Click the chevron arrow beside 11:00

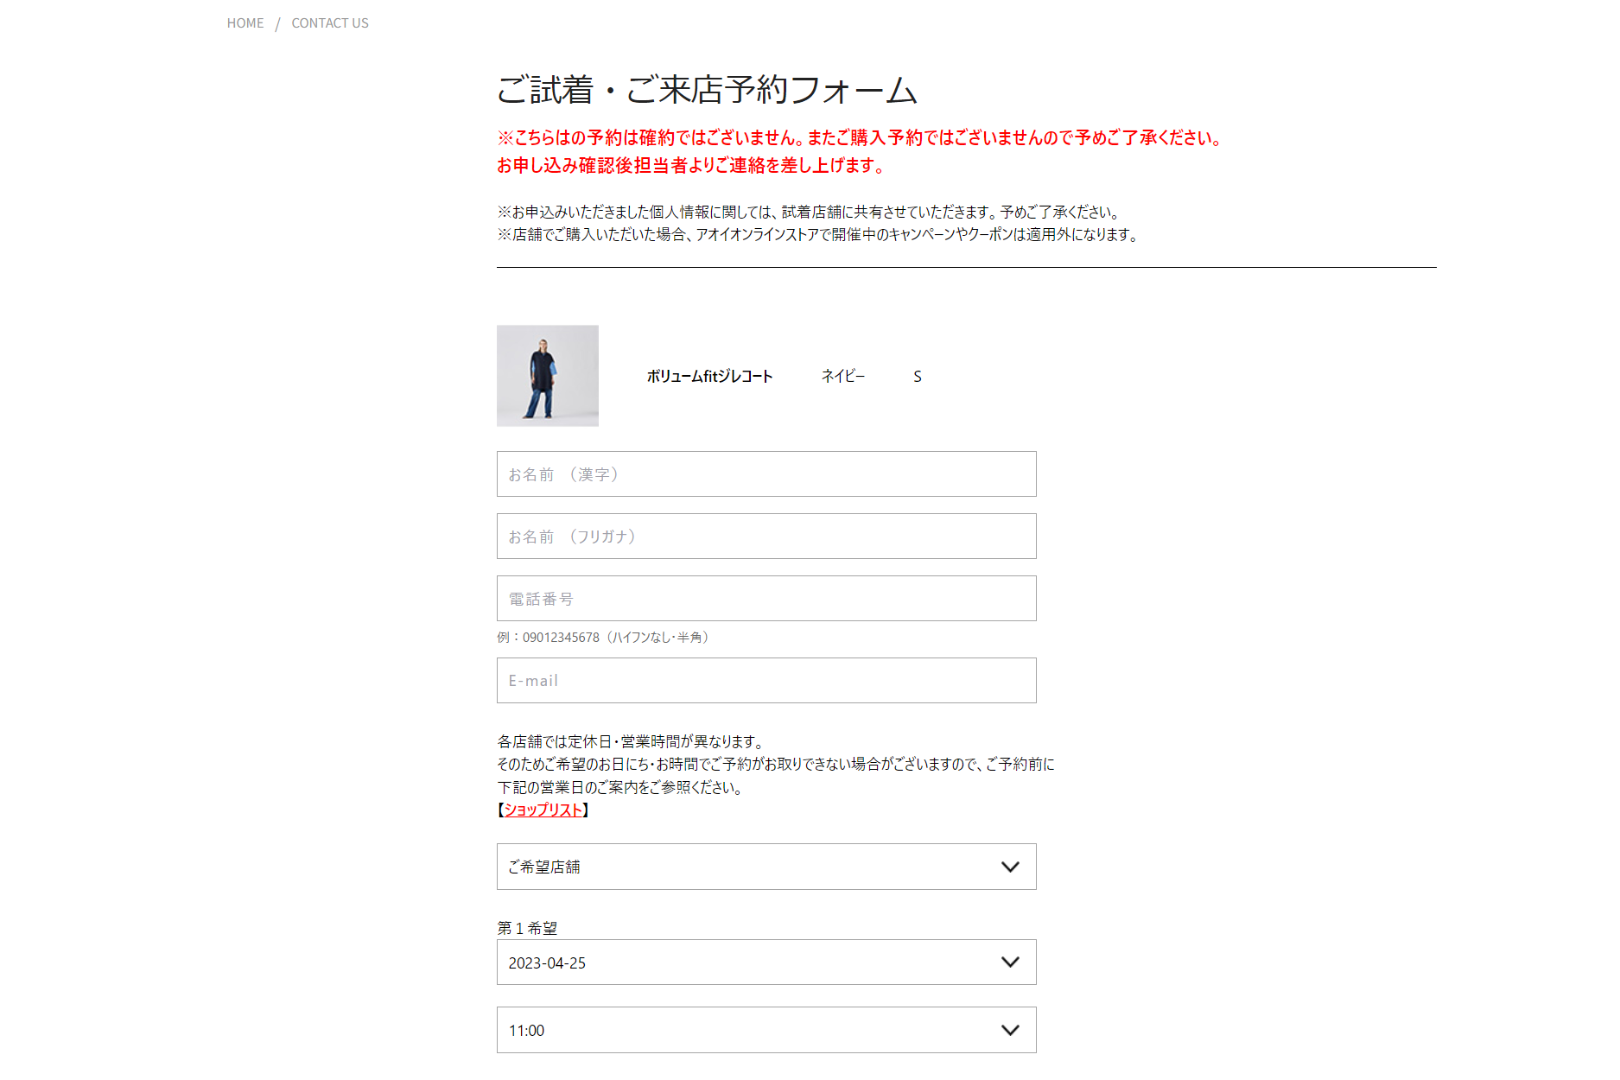1010,1030
